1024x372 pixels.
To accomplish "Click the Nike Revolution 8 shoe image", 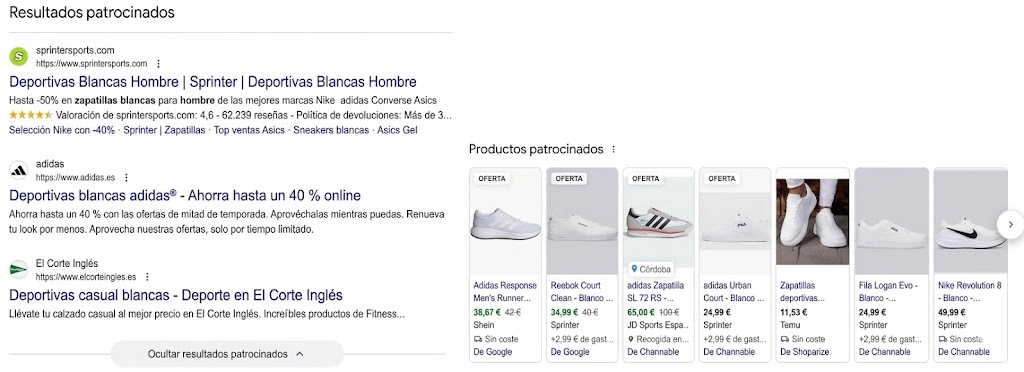I will [970, 221].
